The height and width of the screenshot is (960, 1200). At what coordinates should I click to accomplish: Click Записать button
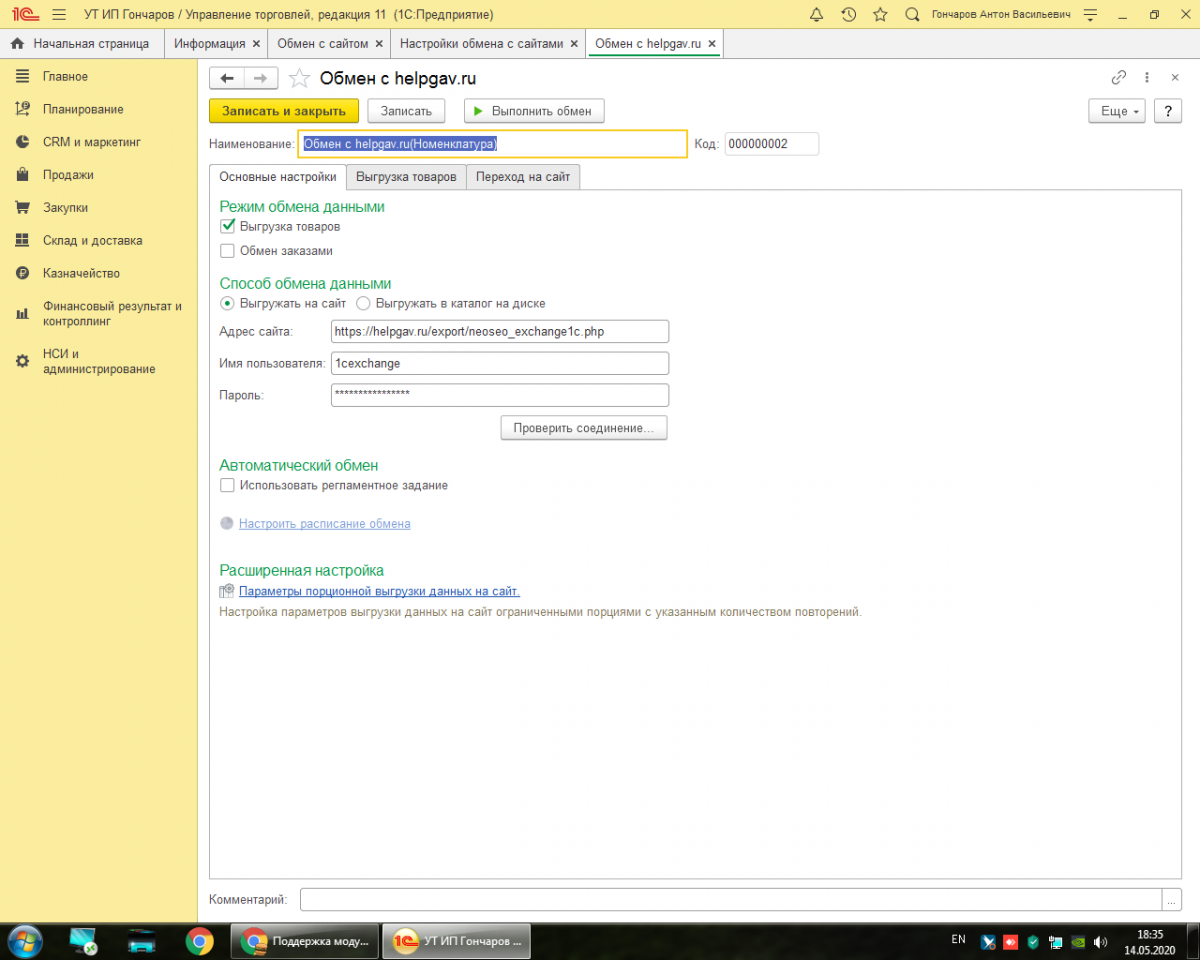406,111
